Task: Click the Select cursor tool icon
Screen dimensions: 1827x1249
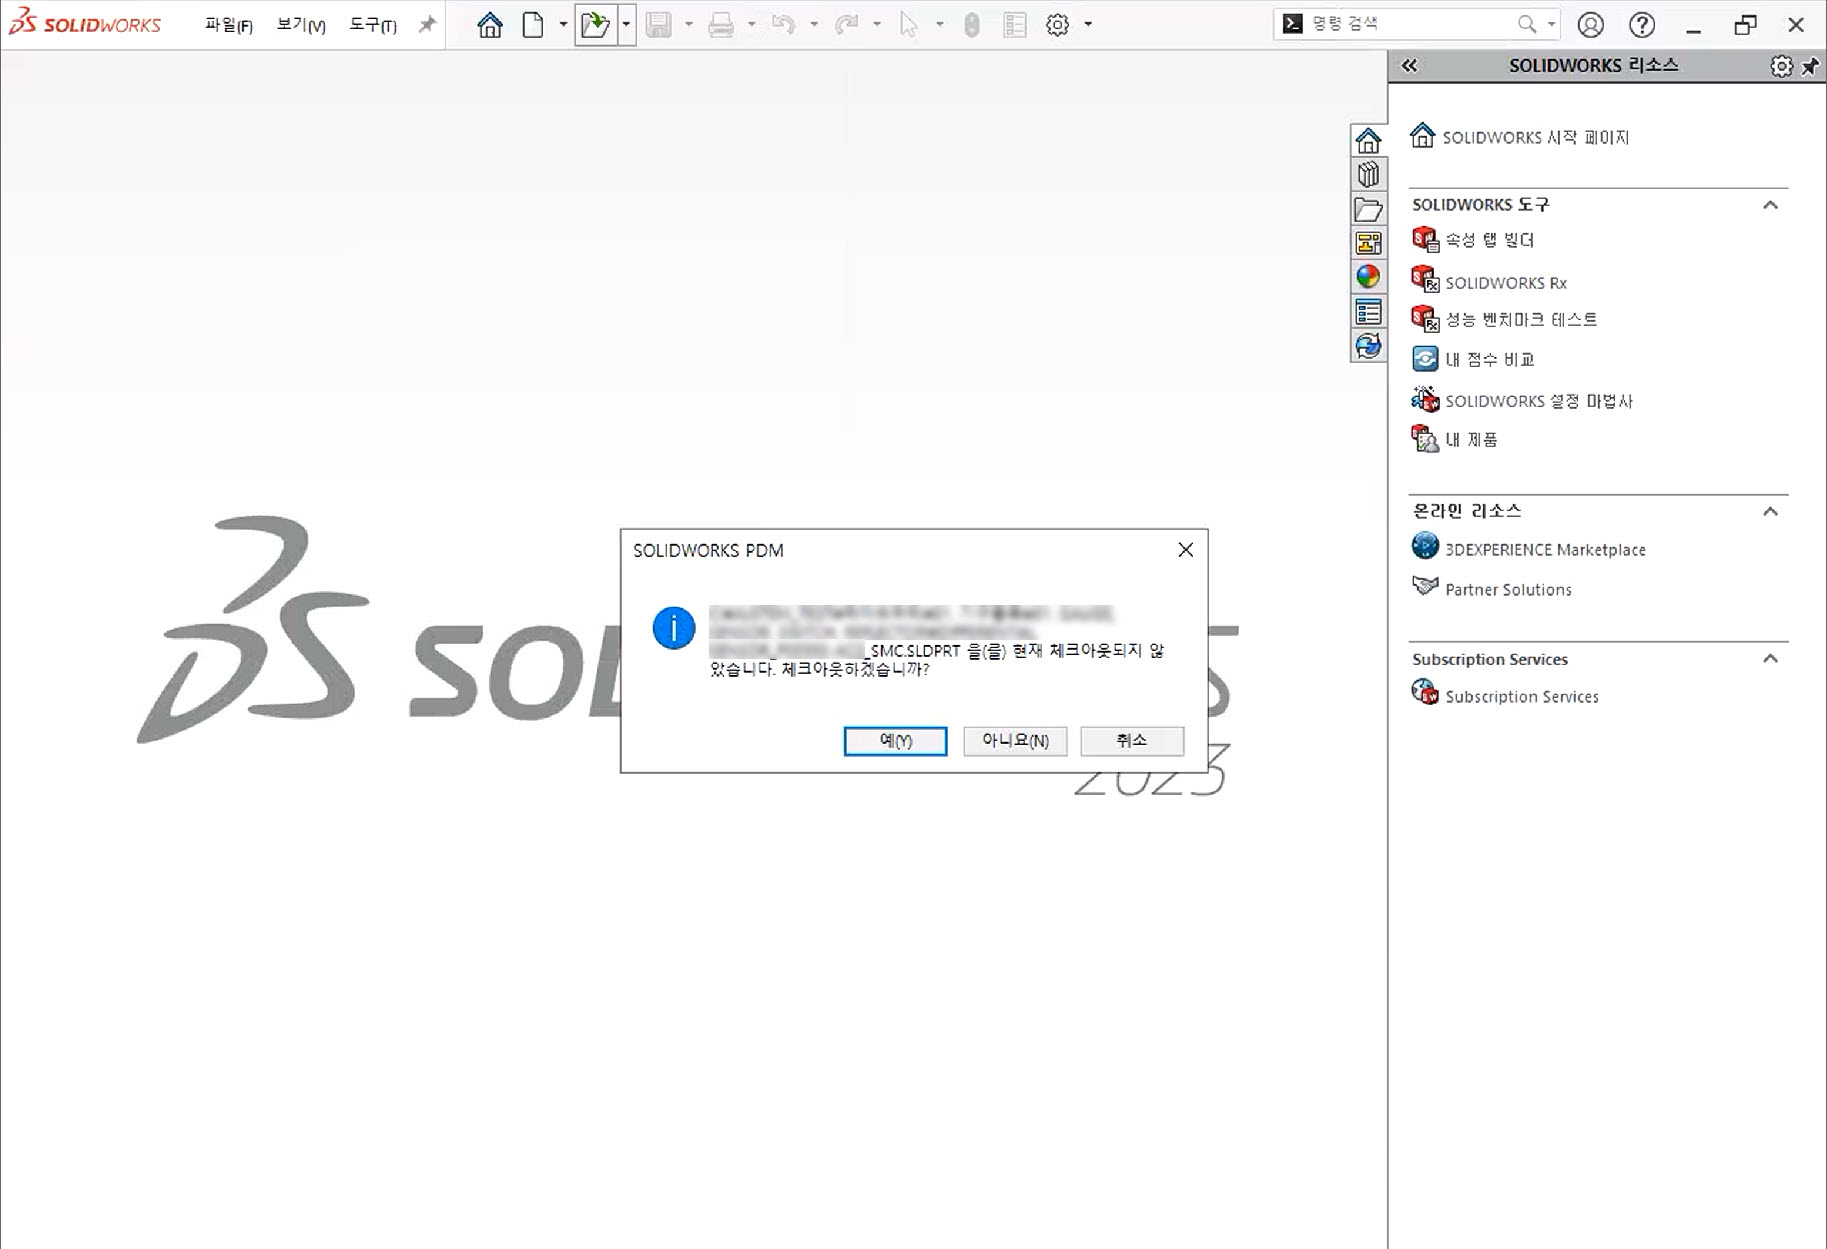Action: [908, 25]
